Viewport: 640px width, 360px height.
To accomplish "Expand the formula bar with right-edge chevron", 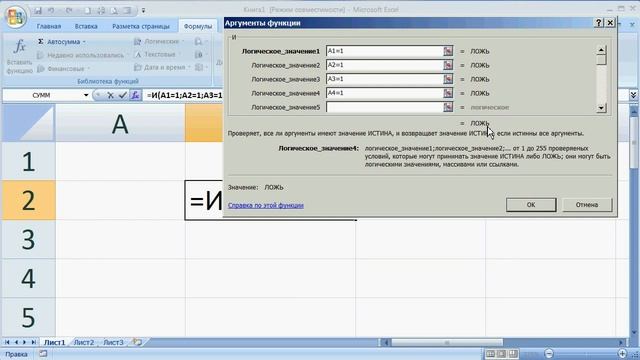I will click(x=633, y=95).
